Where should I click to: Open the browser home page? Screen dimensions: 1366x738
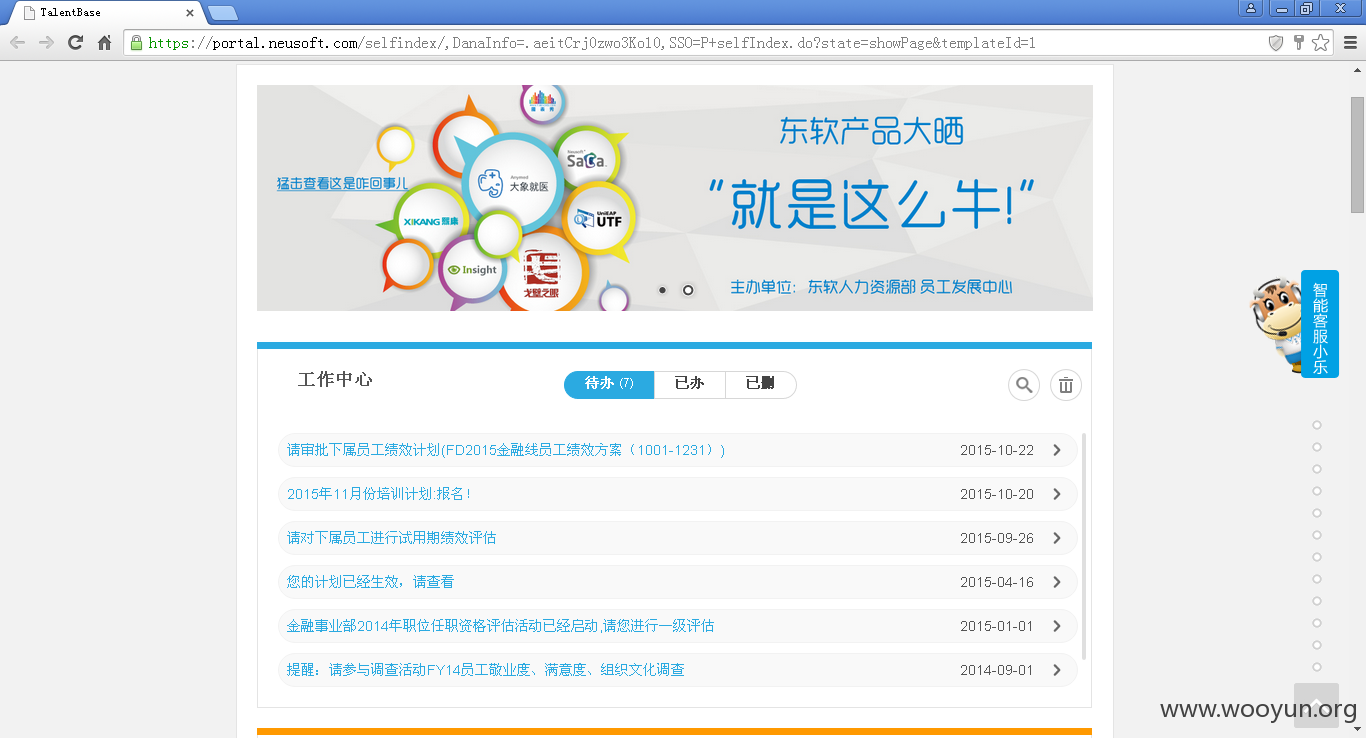coord(104,43)
